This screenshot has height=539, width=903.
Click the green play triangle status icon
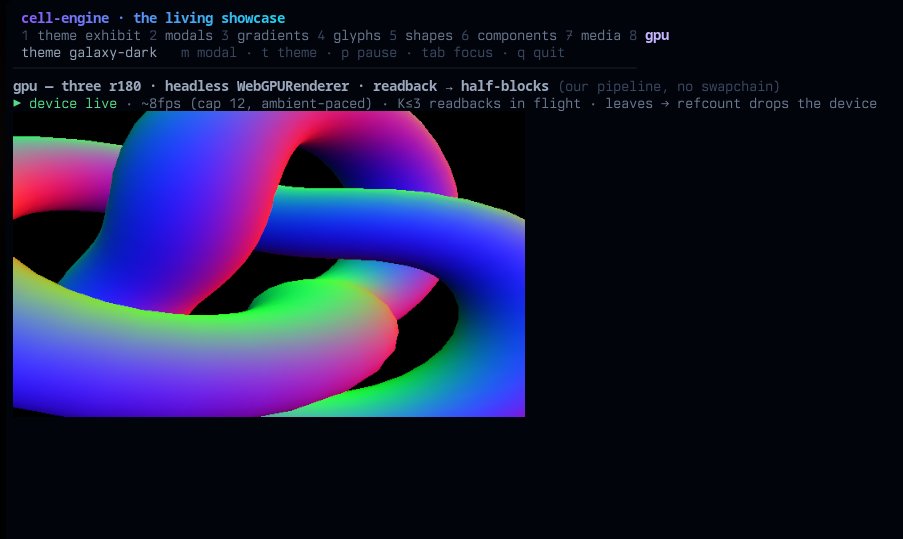[x=17, y=103]
